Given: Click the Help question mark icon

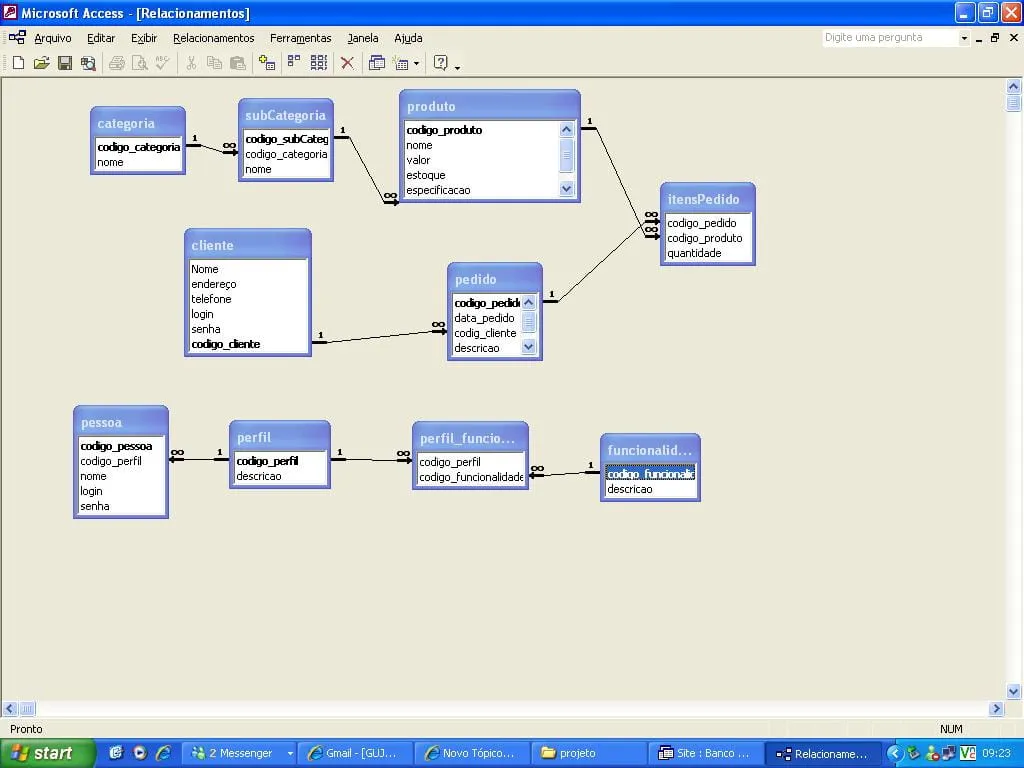Looking at the screenshot, I should click(x=440, y=63).
